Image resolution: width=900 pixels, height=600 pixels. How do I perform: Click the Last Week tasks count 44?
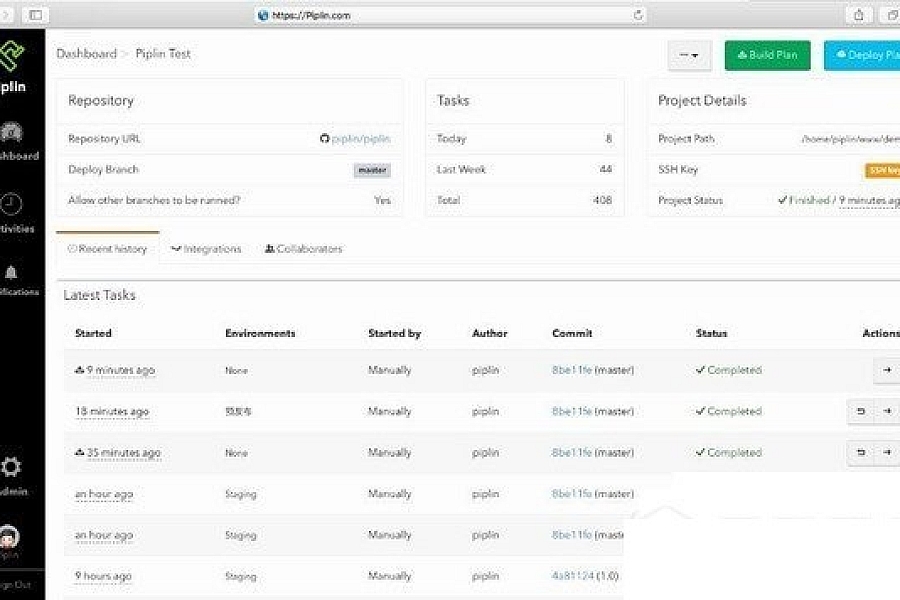click(x=606, y=169)
